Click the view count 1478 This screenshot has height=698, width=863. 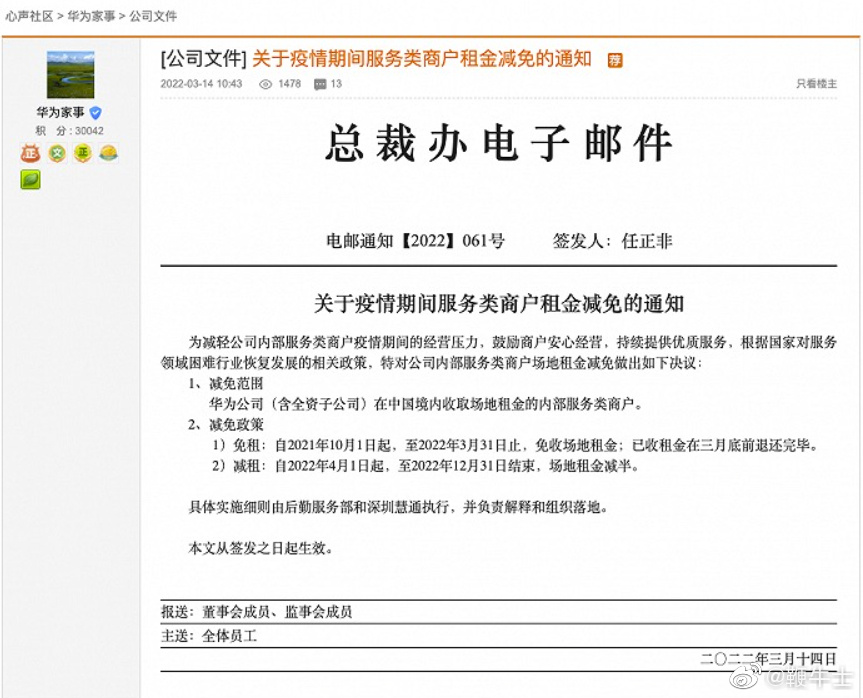[x=290, y=84]
